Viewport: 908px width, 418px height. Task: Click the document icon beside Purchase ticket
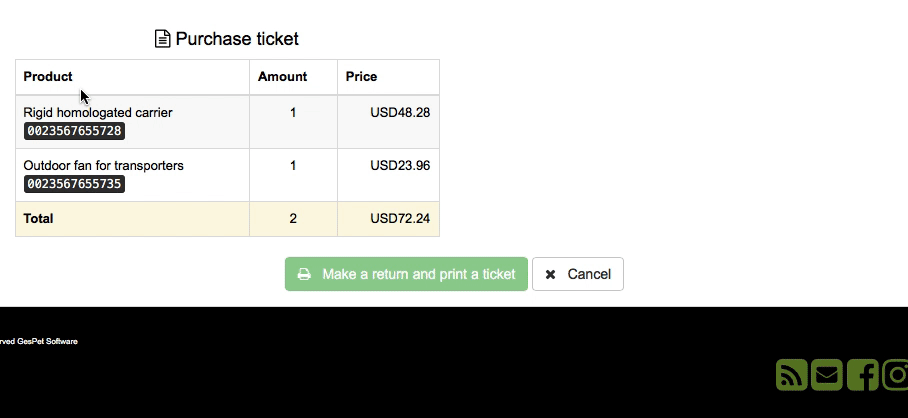tap(163, 39)
